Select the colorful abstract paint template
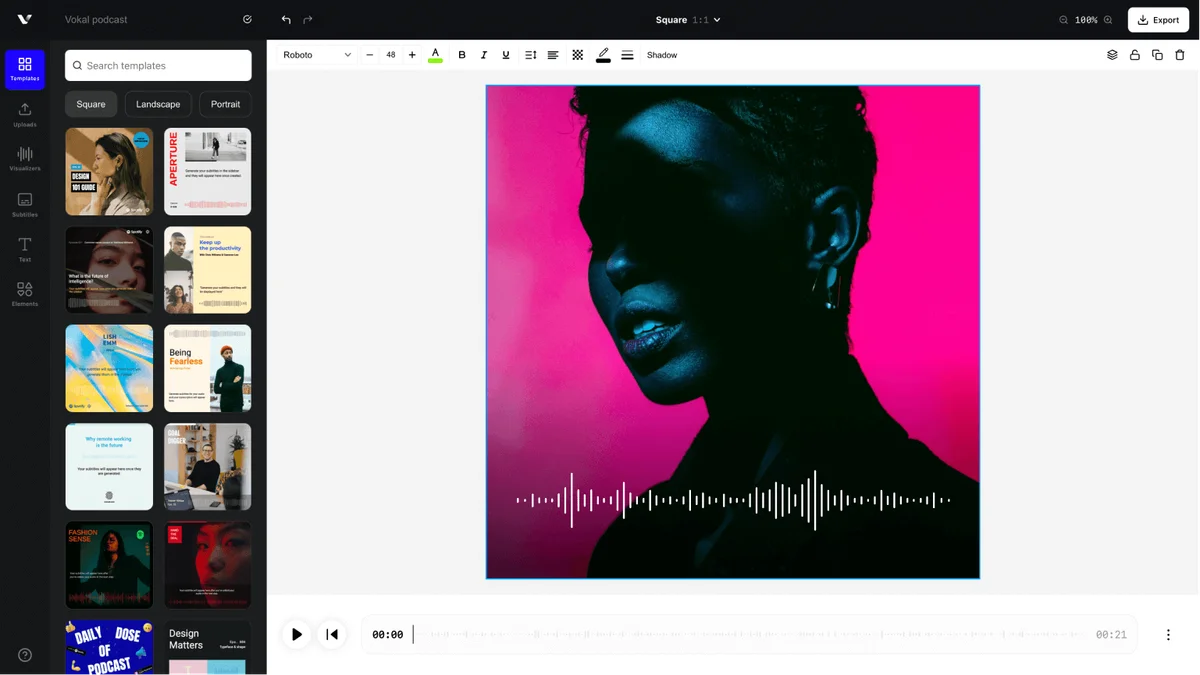1200x675 pixels. (x=109, y=368)
